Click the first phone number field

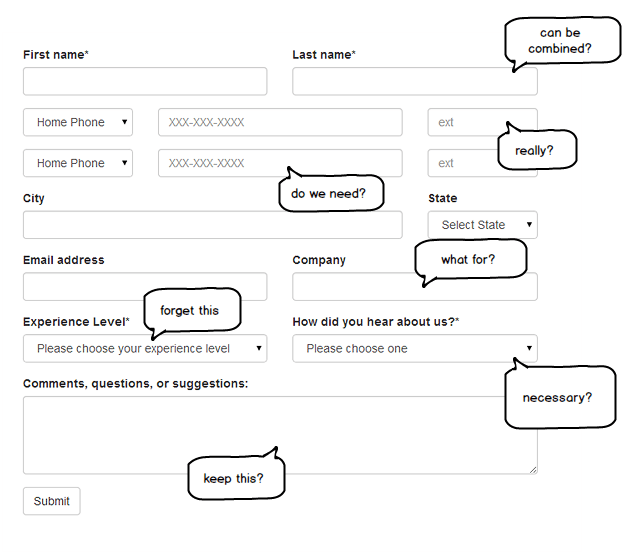click(x=280, y=122)
